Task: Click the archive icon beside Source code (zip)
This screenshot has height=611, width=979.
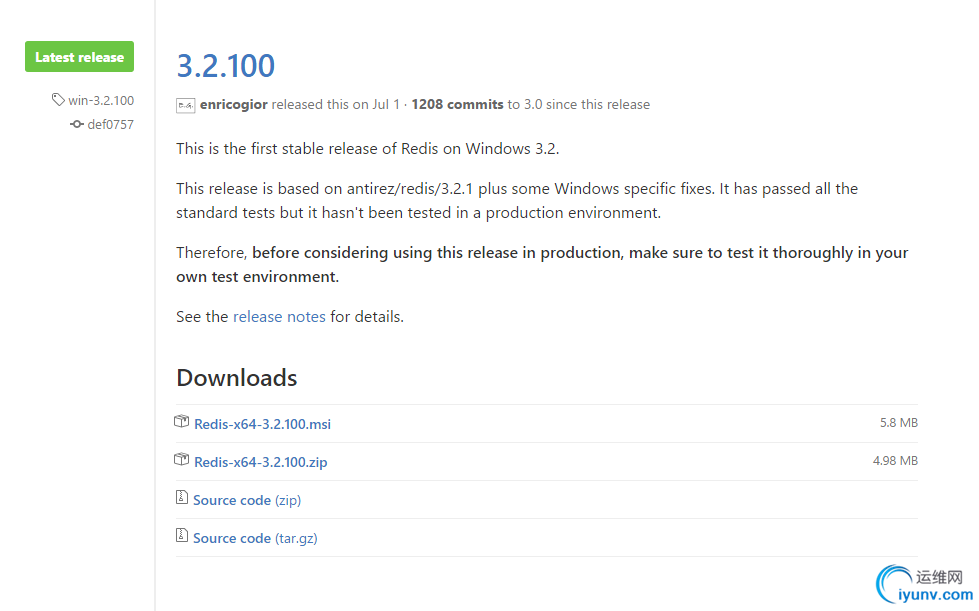Action: pyautogui.click(x=182, y=498)
